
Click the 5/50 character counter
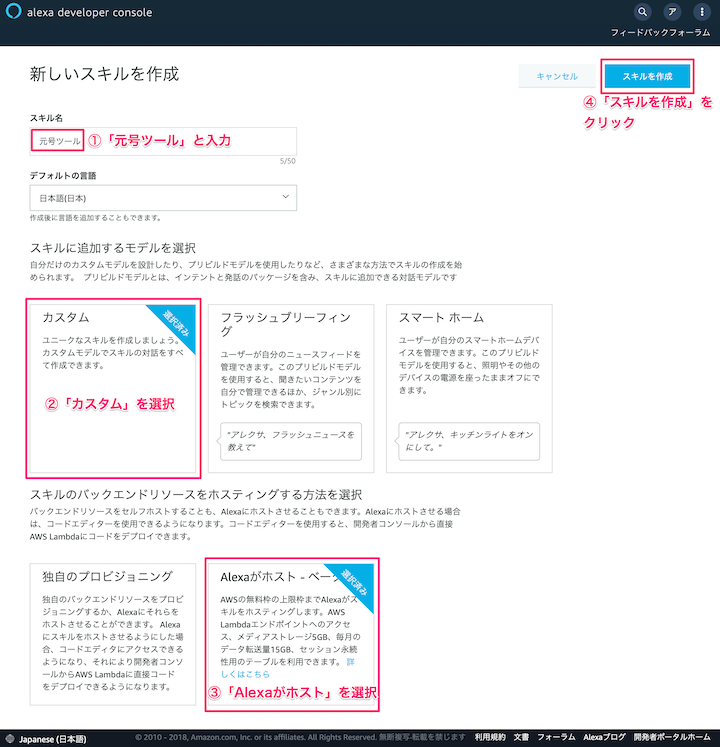tap(288, 161)
